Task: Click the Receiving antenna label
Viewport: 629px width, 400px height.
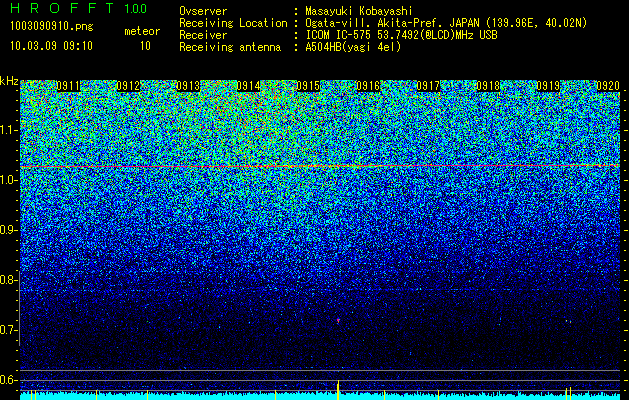Action: pyautogui.click(x=230, y=47)
